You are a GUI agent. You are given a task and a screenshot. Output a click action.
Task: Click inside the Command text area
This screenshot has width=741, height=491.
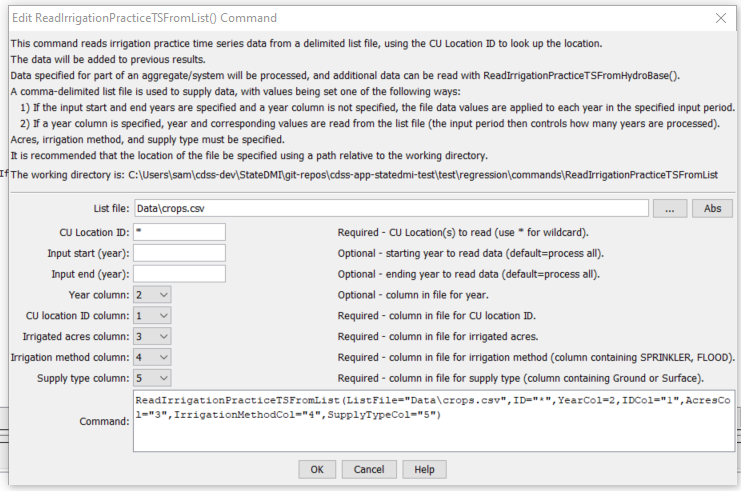(x=434, y=421)
